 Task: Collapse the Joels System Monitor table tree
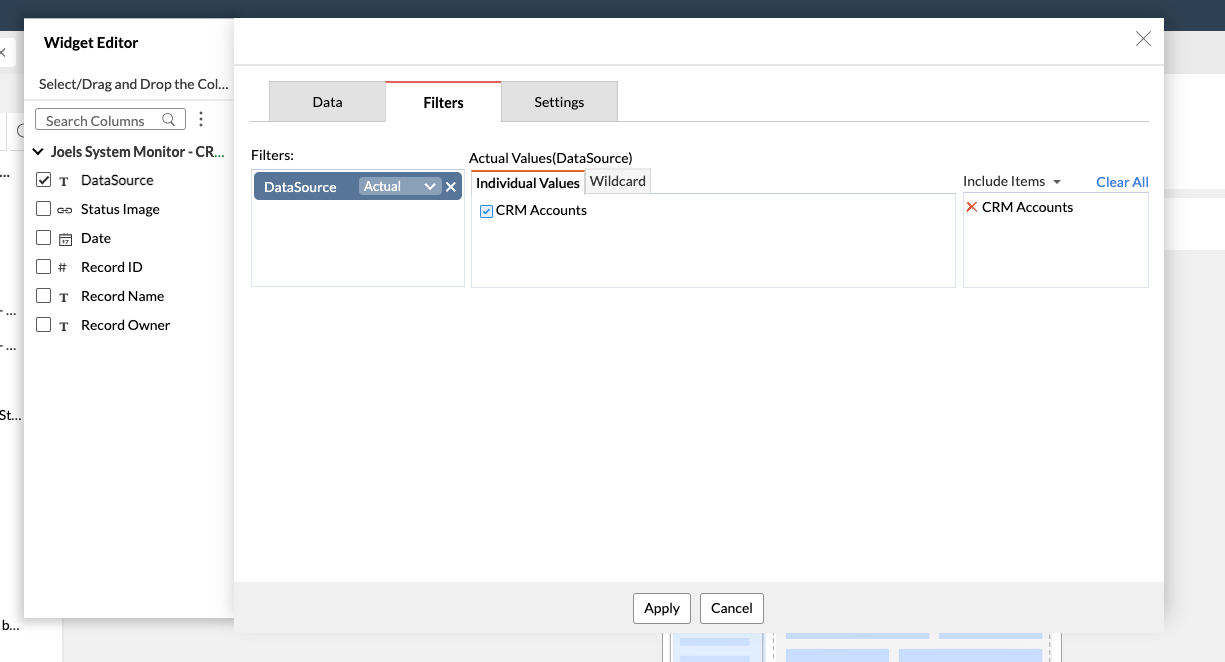[38, 152]
